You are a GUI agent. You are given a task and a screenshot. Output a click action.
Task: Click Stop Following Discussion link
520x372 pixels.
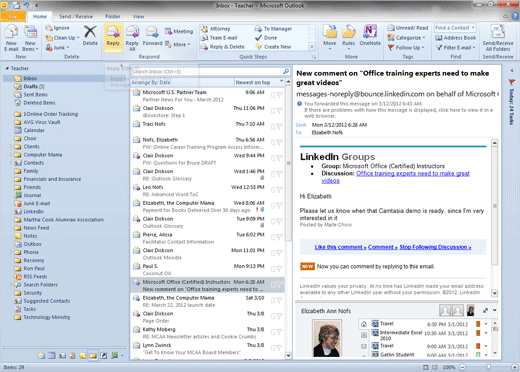click(435, 247)
